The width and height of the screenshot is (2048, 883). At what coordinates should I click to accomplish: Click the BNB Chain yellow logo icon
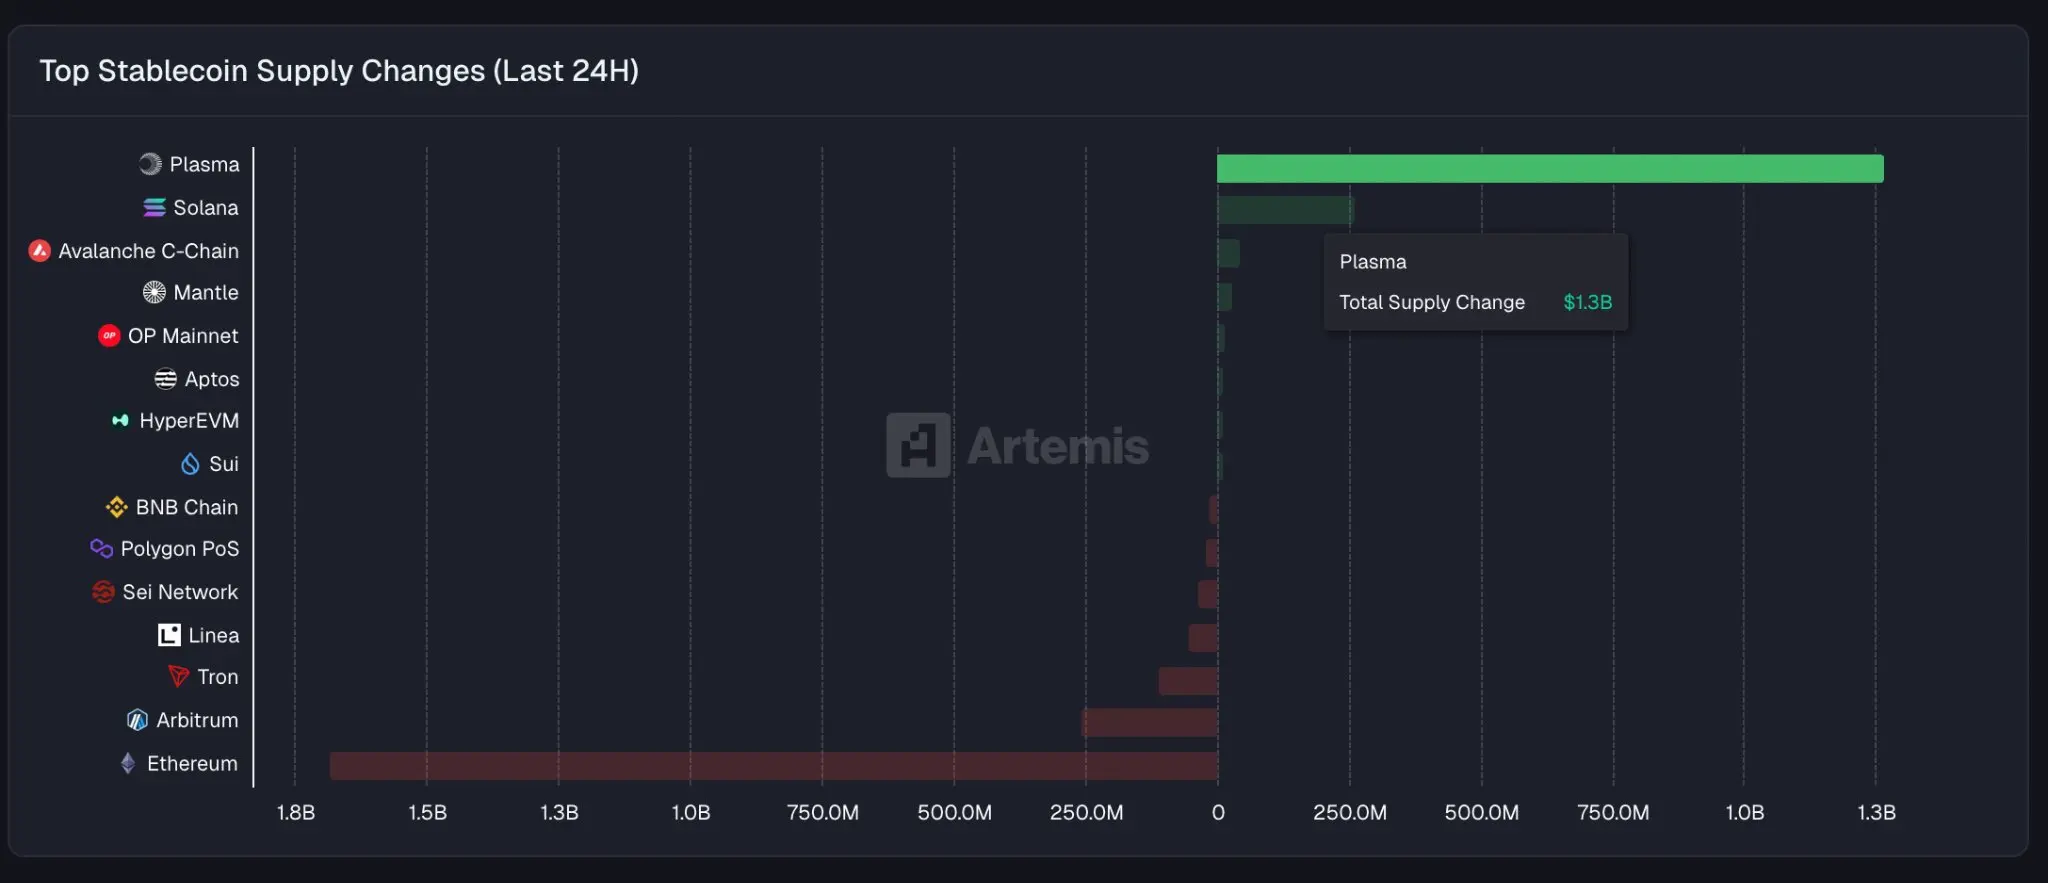click(117, 507)
